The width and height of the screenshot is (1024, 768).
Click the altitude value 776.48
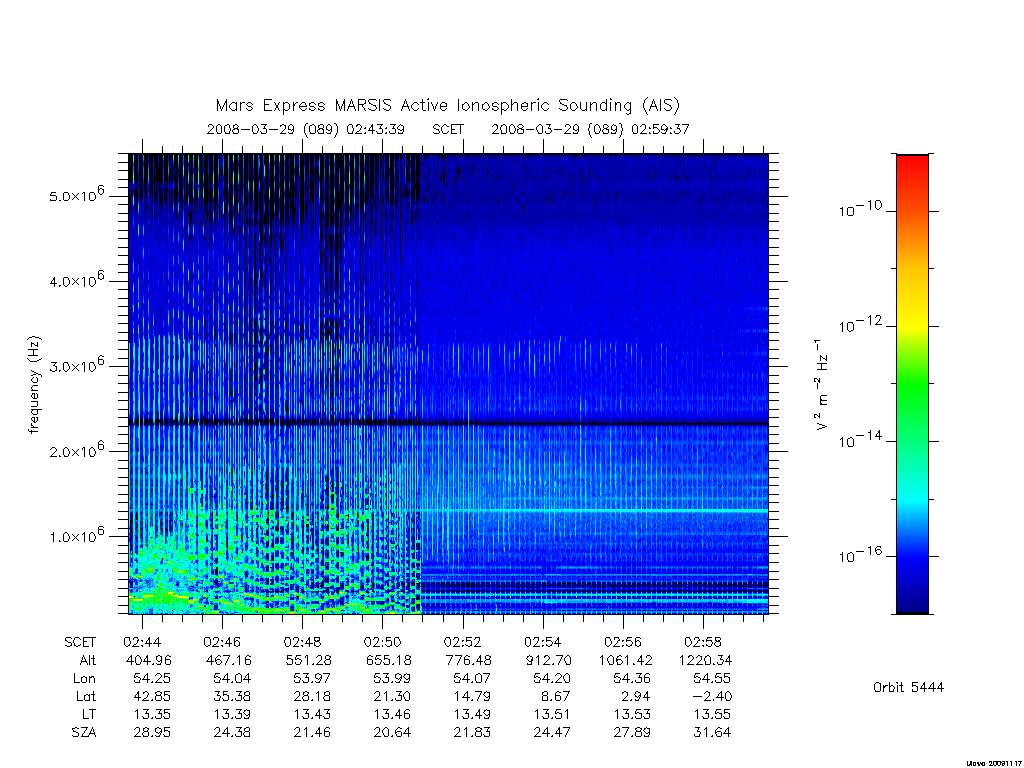(x=468, y=660)
